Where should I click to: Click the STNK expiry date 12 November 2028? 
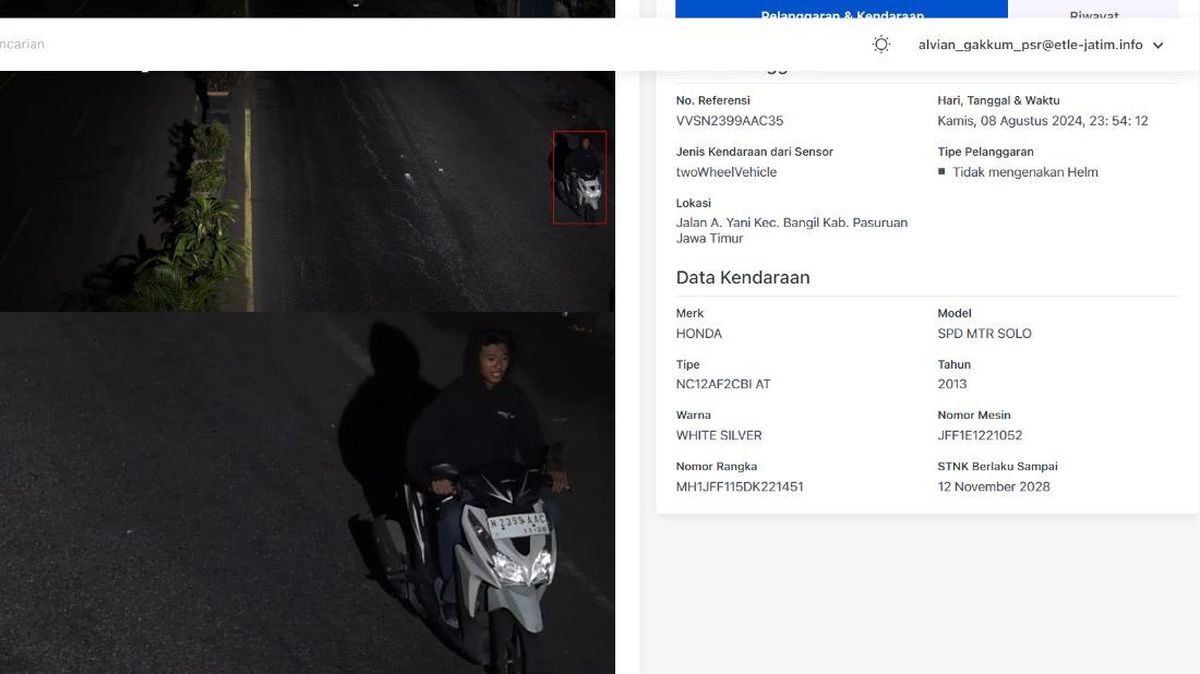[x=994, y=486]
